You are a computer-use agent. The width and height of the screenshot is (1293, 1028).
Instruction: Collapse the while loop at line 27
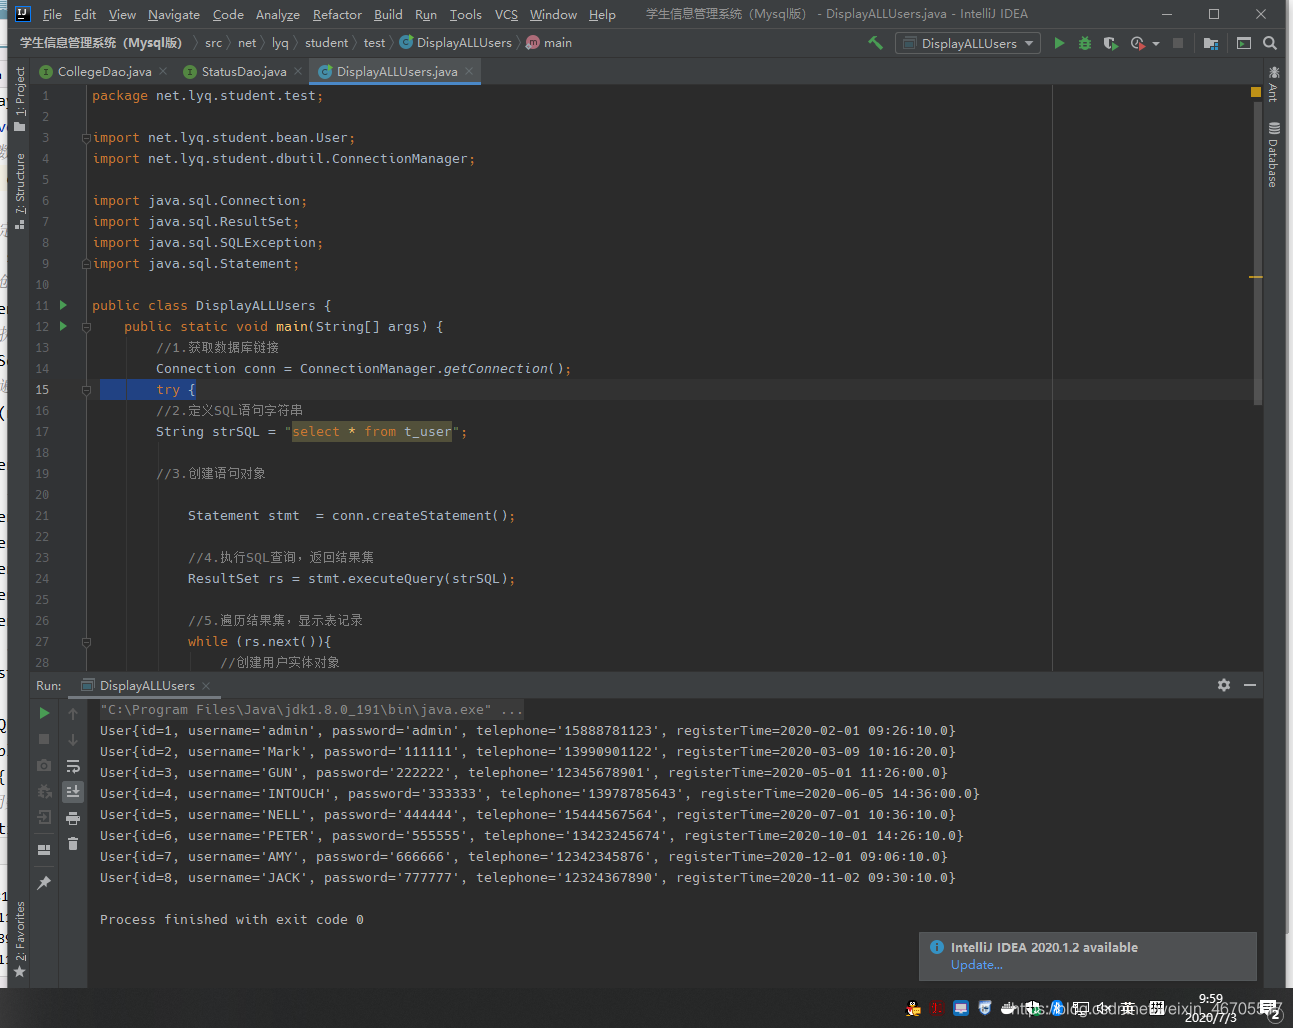tap(86, 642)
